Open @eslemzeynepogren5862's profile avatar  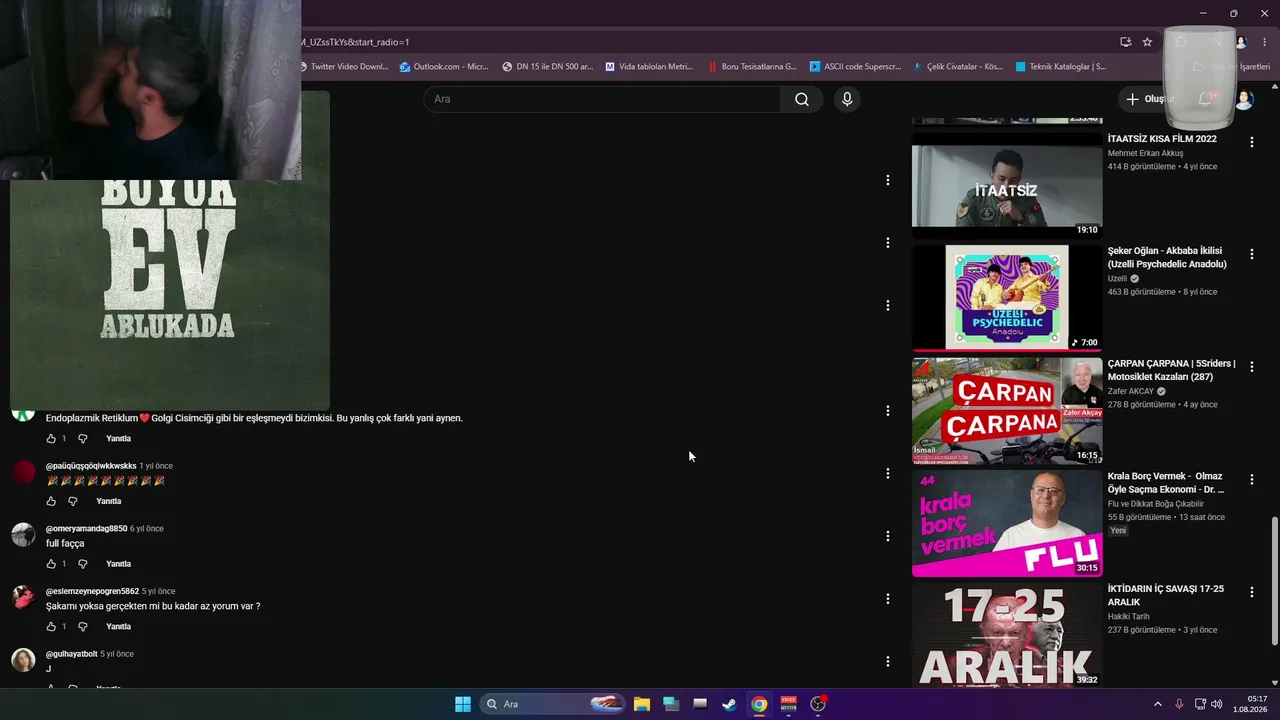pos(23,597)
